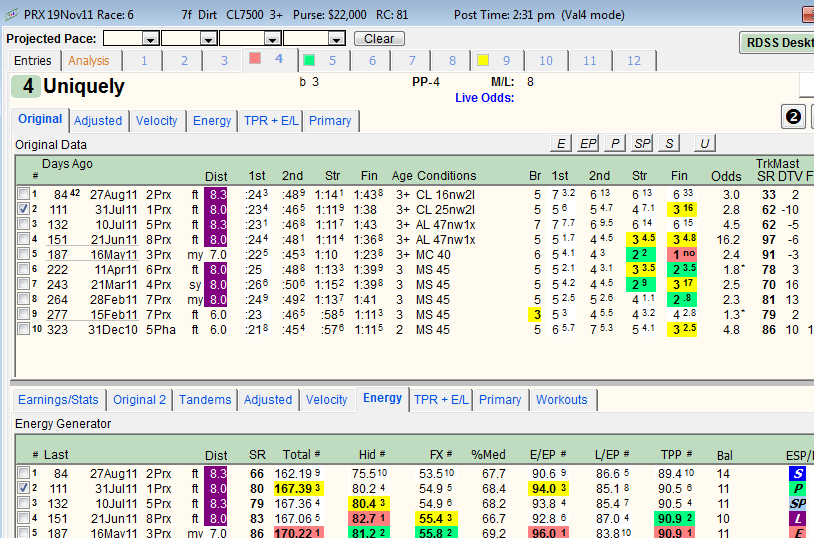Click highlighted Total 167.39 cell
This screenshot has height=538, width=814.
coord(298,489)
